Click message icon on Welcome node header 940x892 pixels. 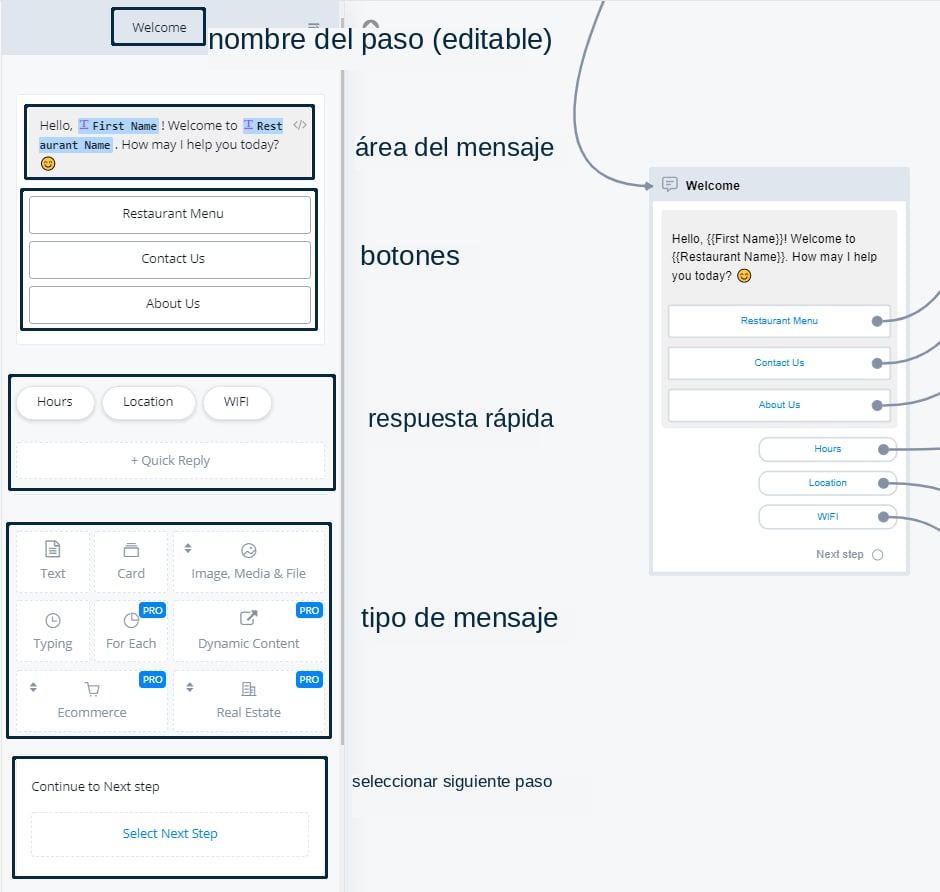click(x=670, y=184)
